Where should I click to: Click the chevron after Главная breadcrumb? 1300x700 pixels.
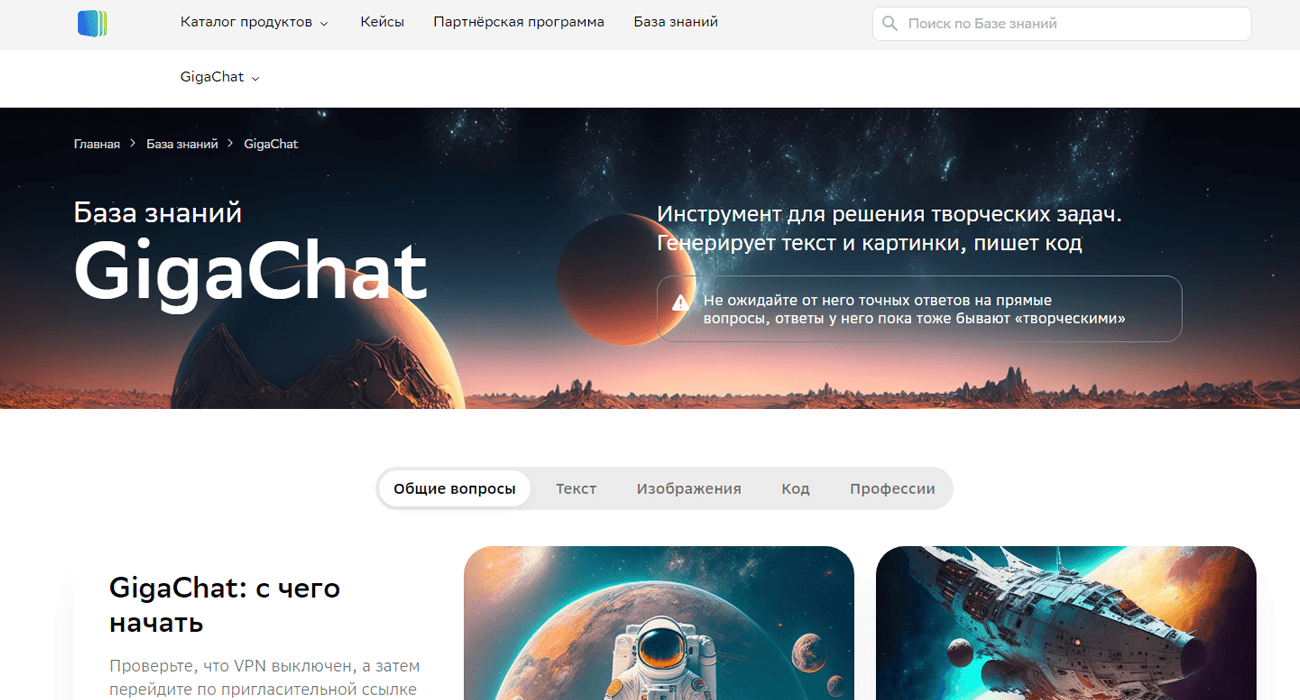click(x=133, y=144)
